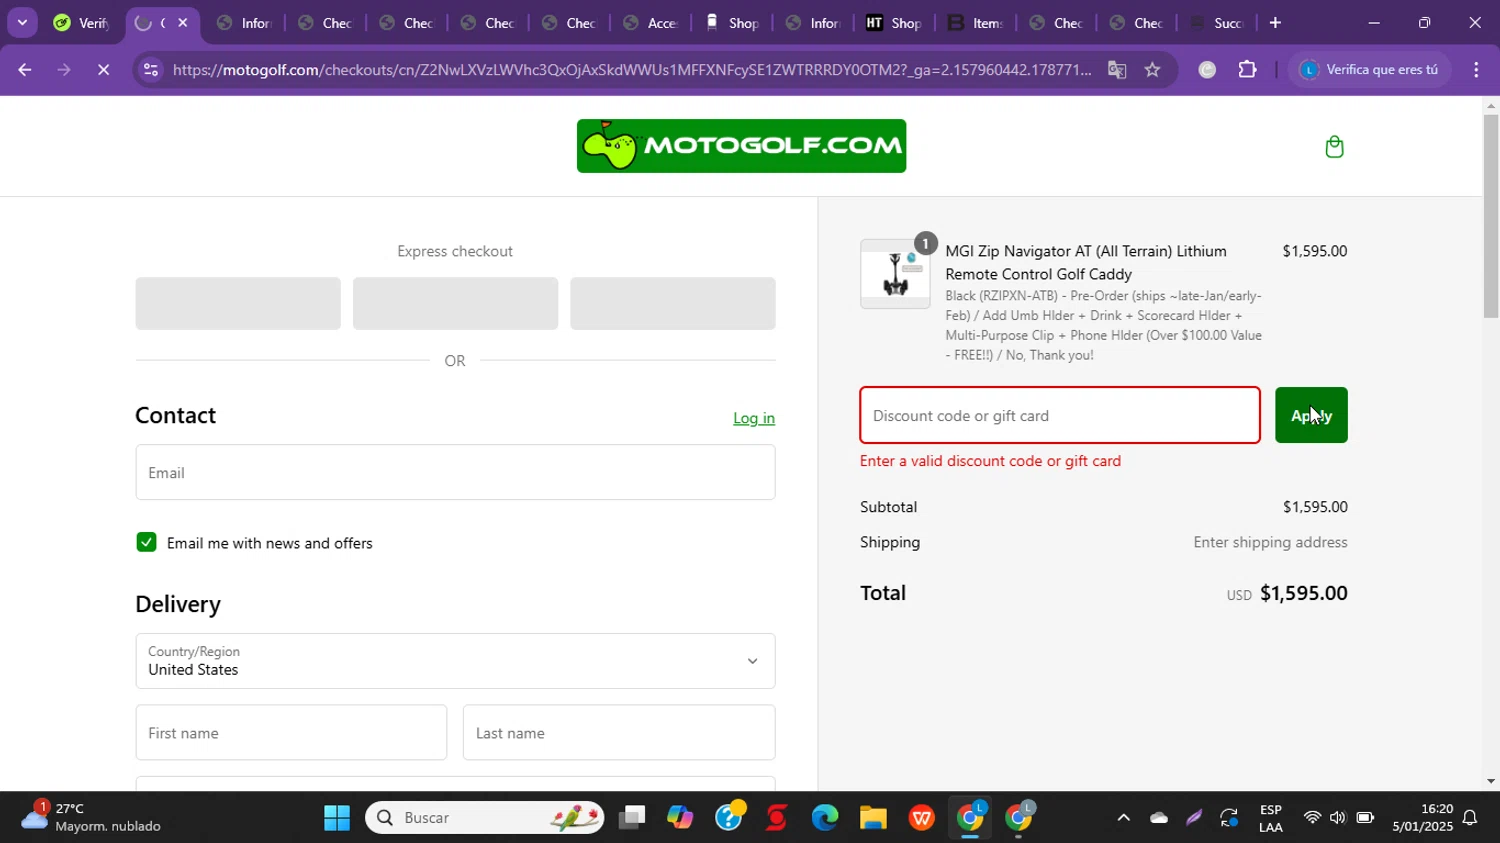Click the translate page icon

(1117, 70)
